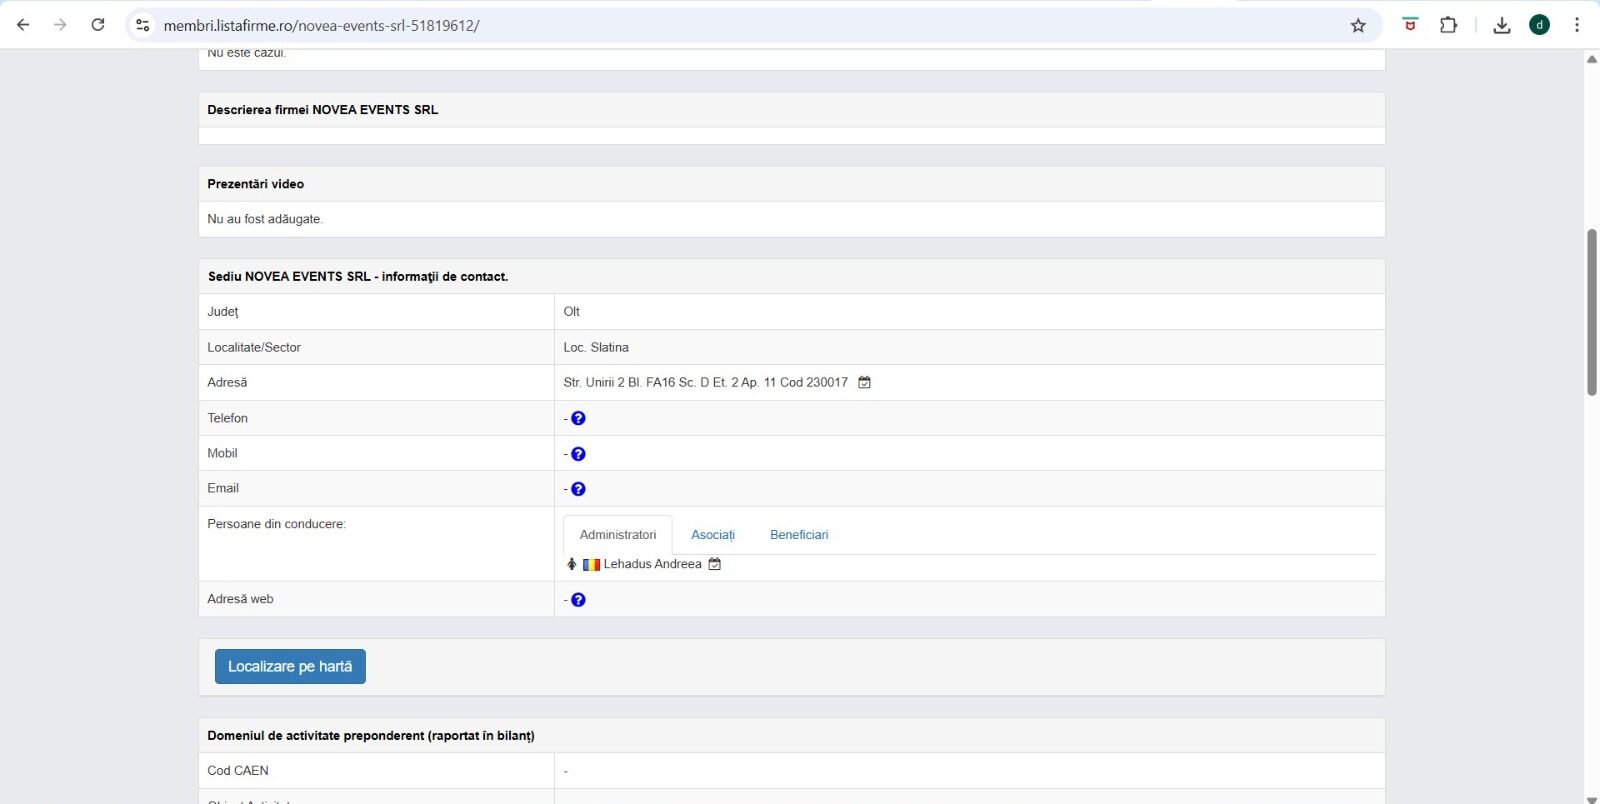Open the calendar icon next to the address

pyautogui.click(x=865, y=382)
